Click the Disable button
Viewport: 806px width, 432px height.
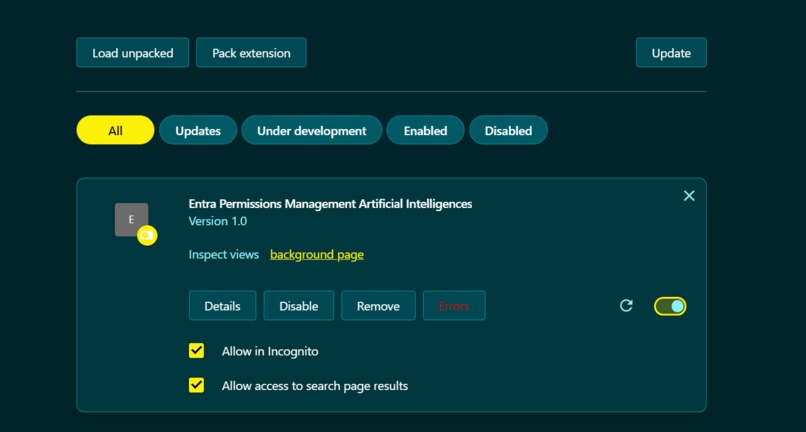pyautogui.click(x=299, y=305)
